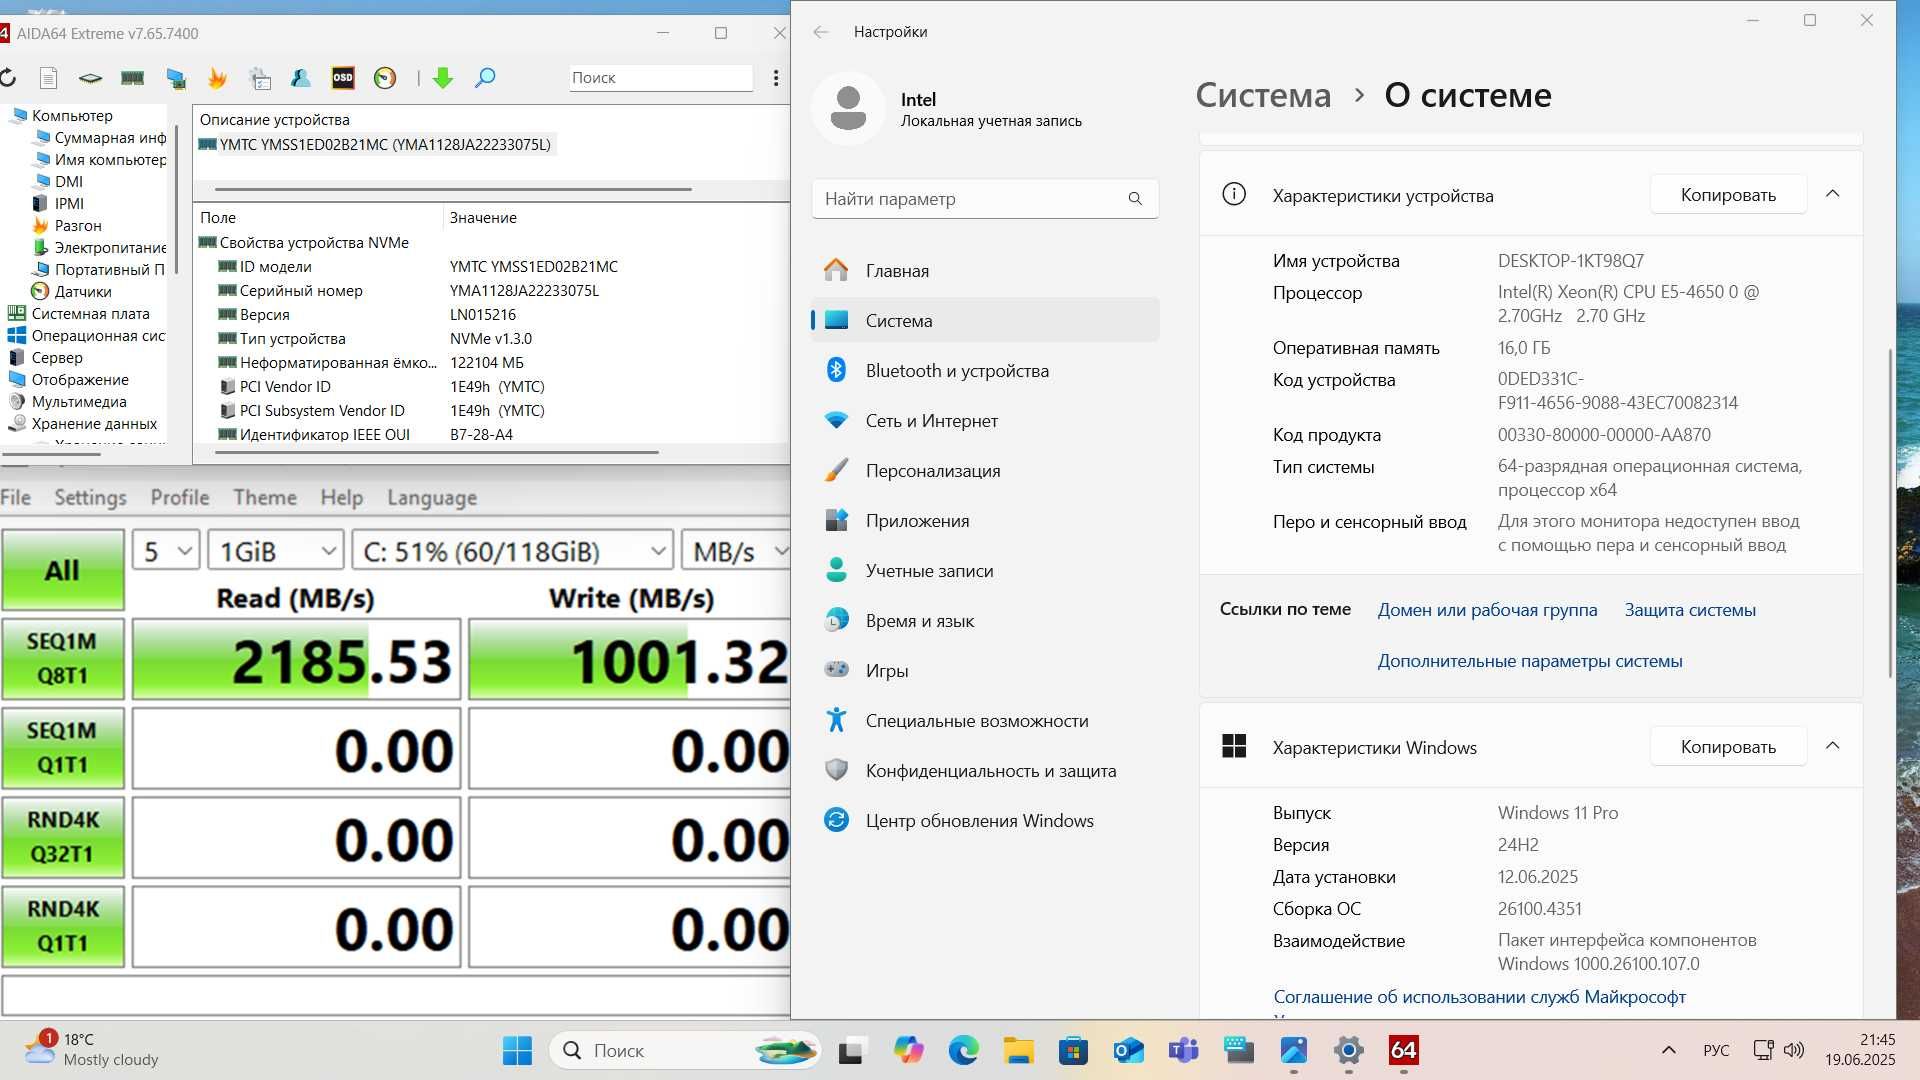Click the AIDA64 search field
This screenshot has height=1080, width=1920.
pyautogui.click(x=661, y=78)
